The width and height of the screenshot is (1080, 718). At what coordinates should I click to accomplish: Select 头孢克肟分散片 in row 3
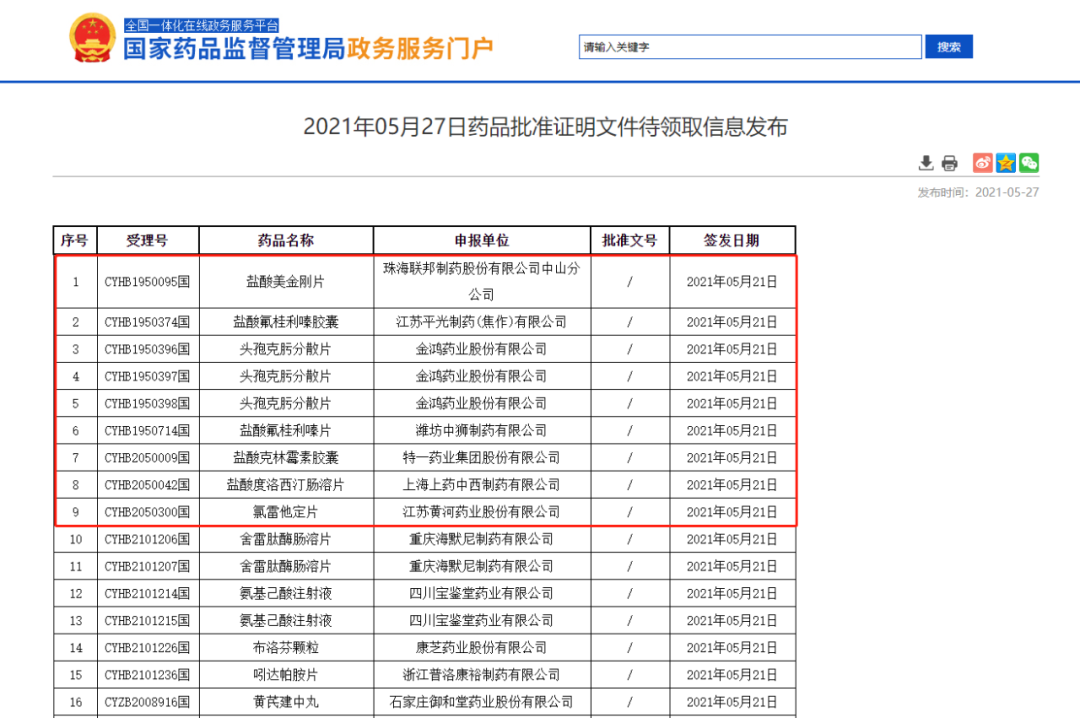[x=285, y=349]
